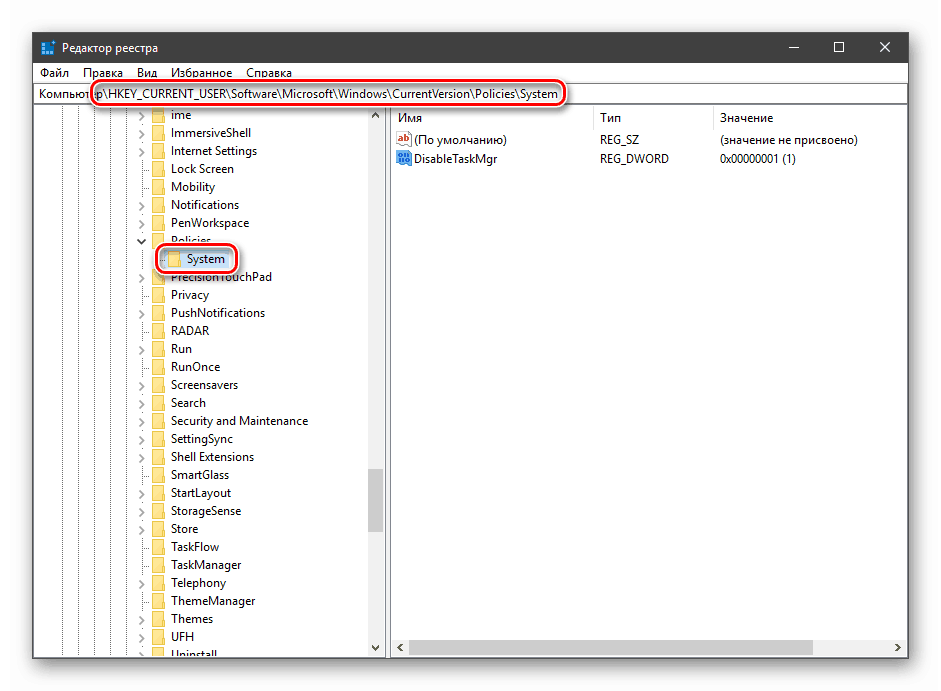941x691 pixels.
Task: Open the Вид menu
Action: point(147,73)
